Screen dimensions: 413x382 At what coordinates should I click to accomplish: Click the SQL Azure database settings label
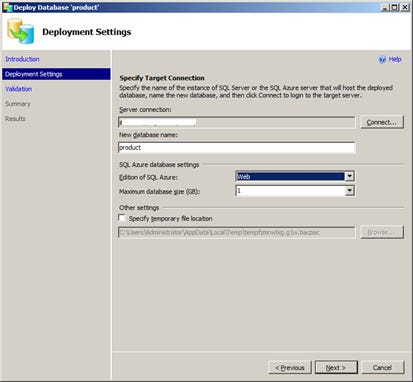coord(159,165)
